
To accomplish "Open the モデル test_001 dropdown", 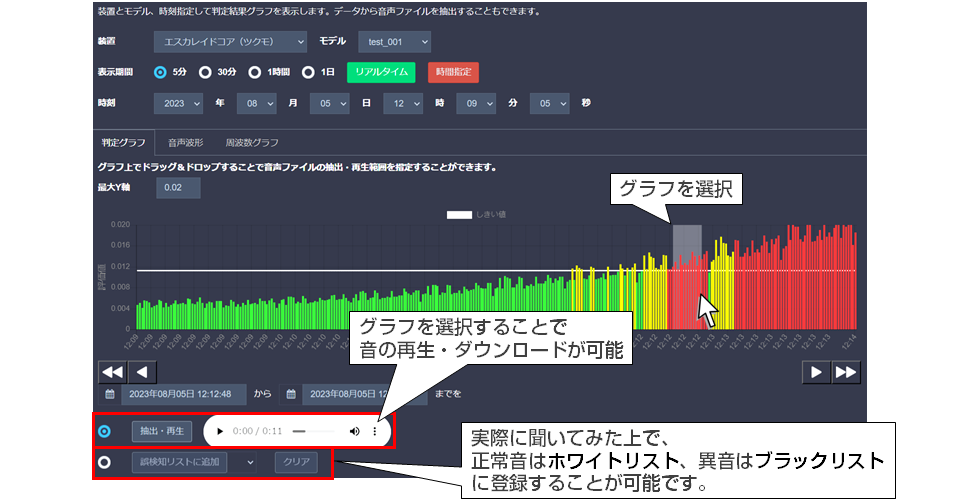I will (x=394, y=42).
